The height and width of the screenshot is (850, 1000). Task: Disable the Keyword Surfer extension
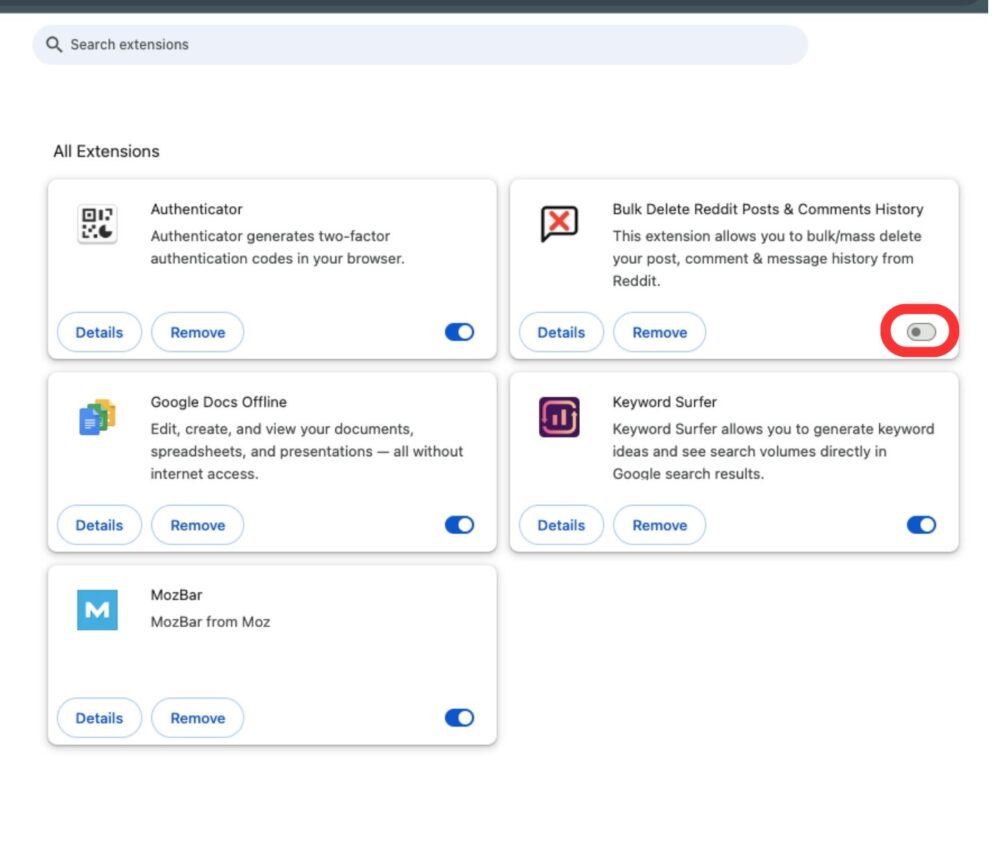(919, 524)
